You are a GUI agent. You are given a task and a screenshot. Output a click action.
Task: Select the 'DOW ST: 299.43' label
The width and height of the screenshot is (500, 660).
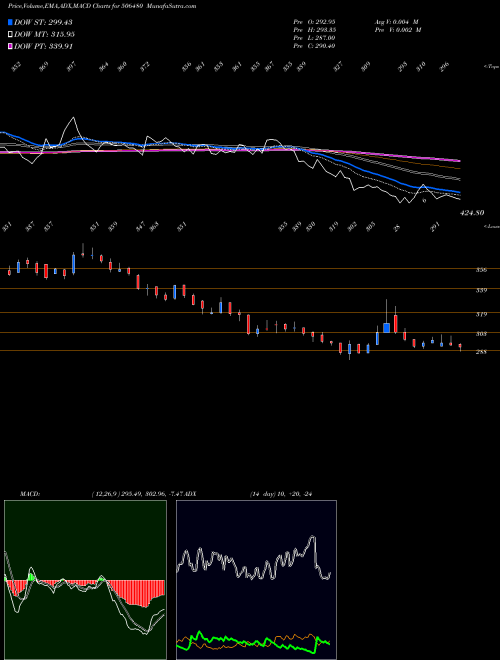coord(43,22)
